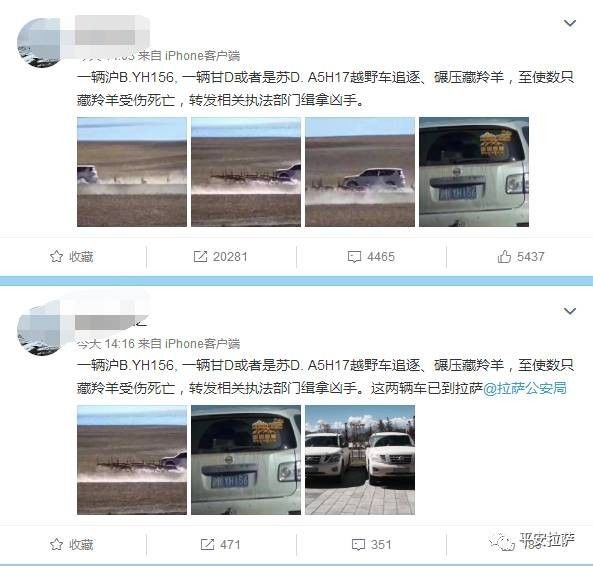Expand the second post's chevron menu
593x566 pixels.
click(570, 311)
